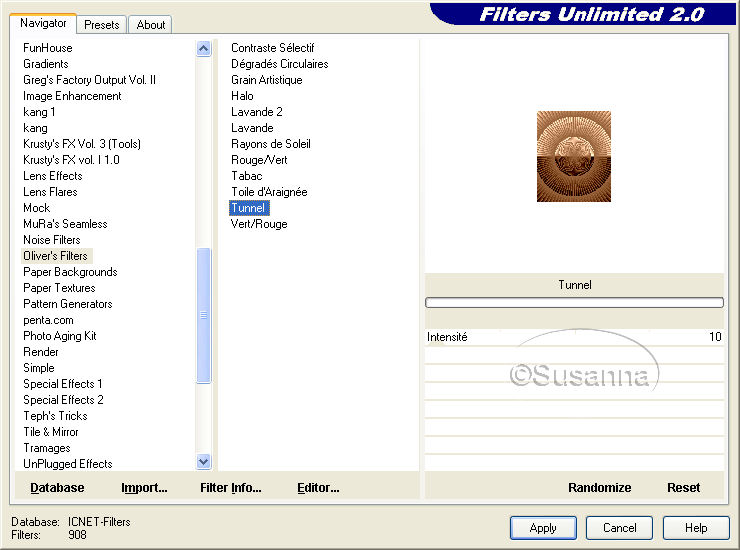Click the scroll down arrow in category list

click(x=203, y=462)
